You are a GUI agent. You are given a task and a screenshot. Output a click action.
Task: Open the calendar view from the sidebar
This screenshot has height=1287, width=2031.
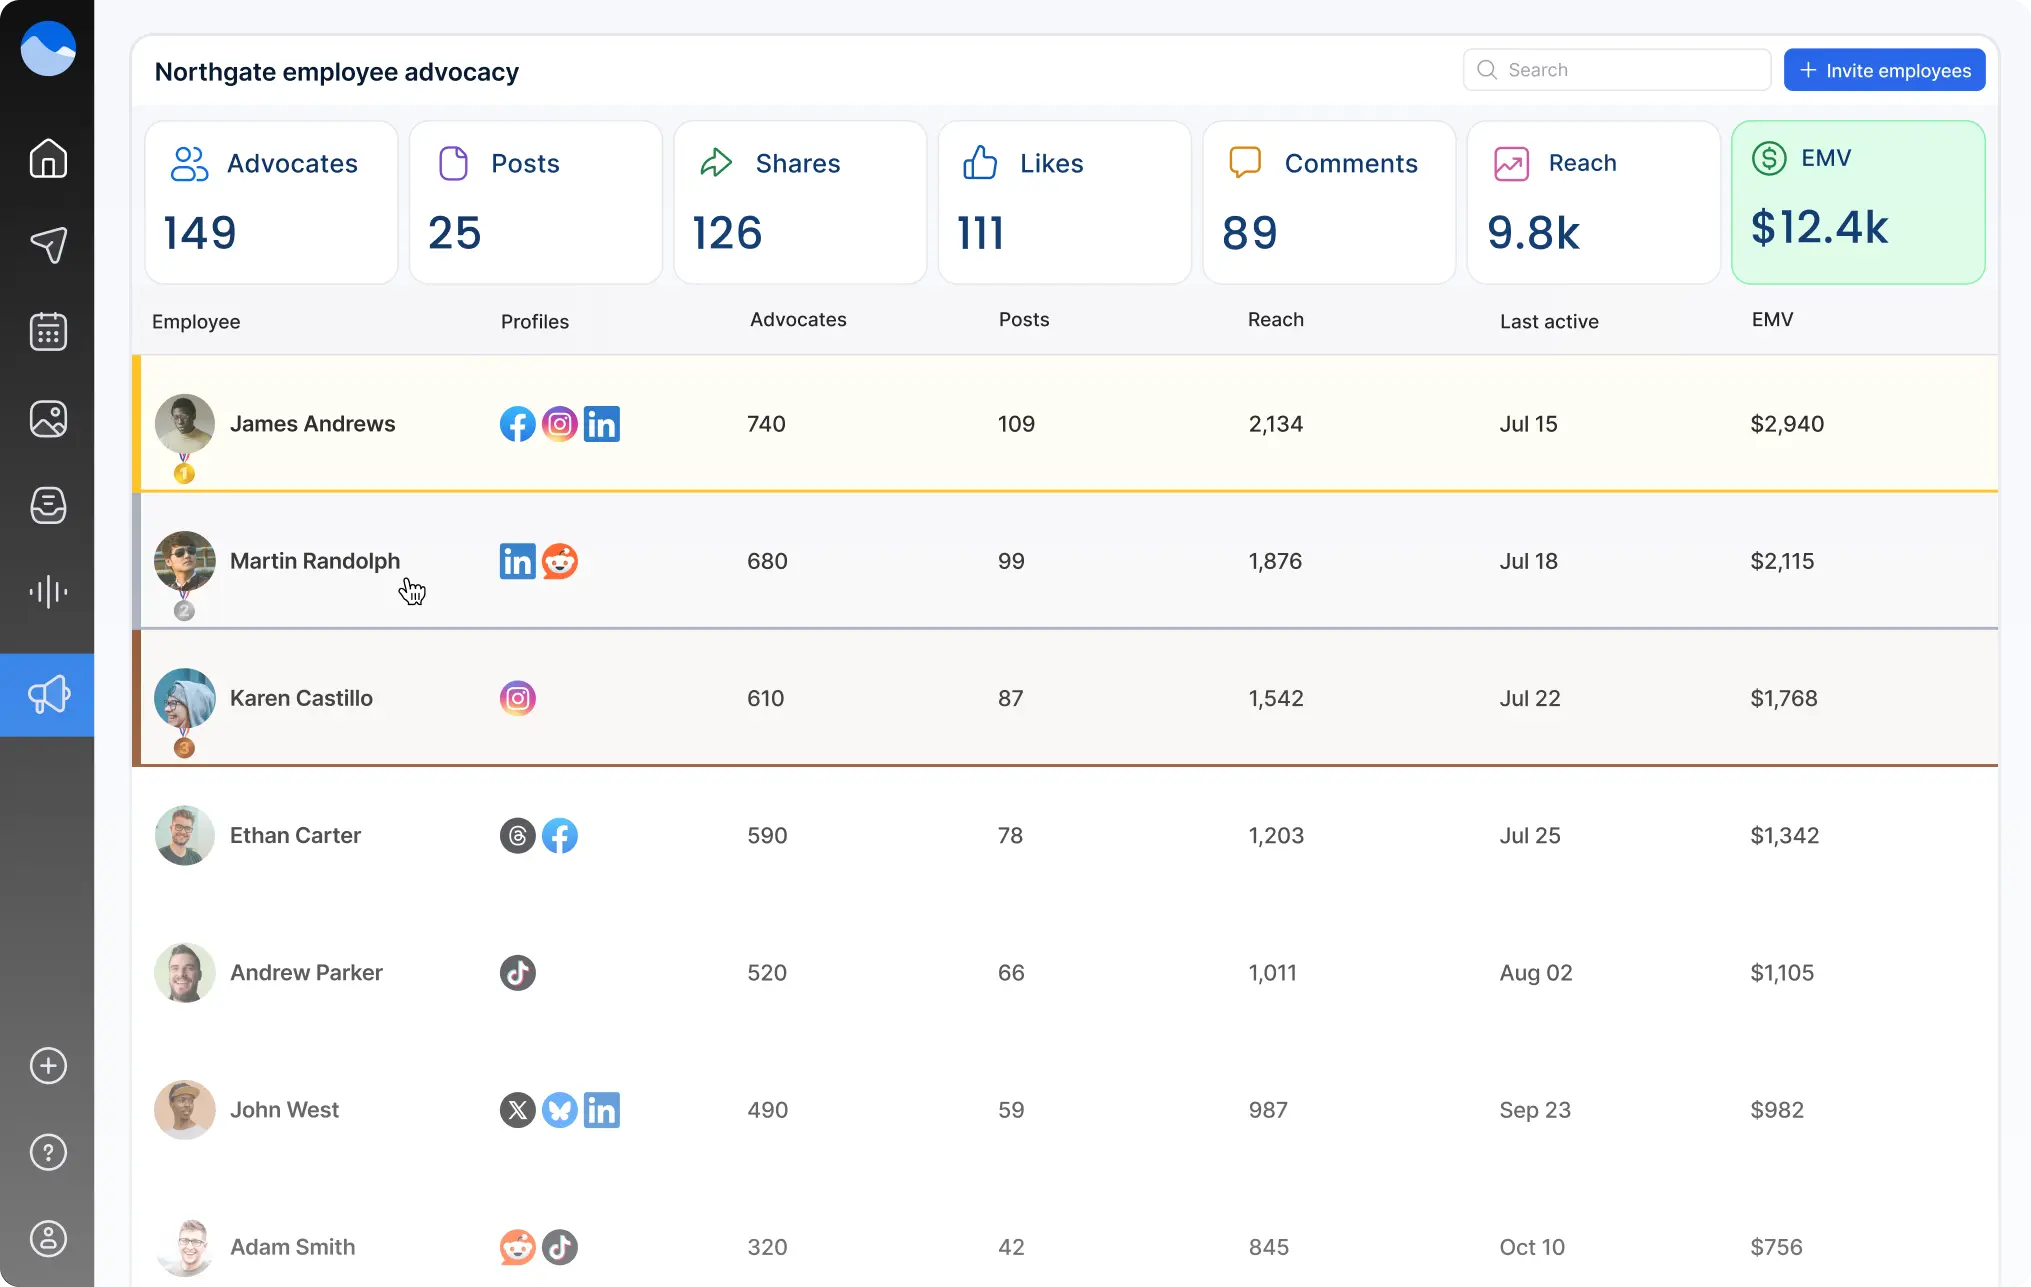tap(47, 331)
